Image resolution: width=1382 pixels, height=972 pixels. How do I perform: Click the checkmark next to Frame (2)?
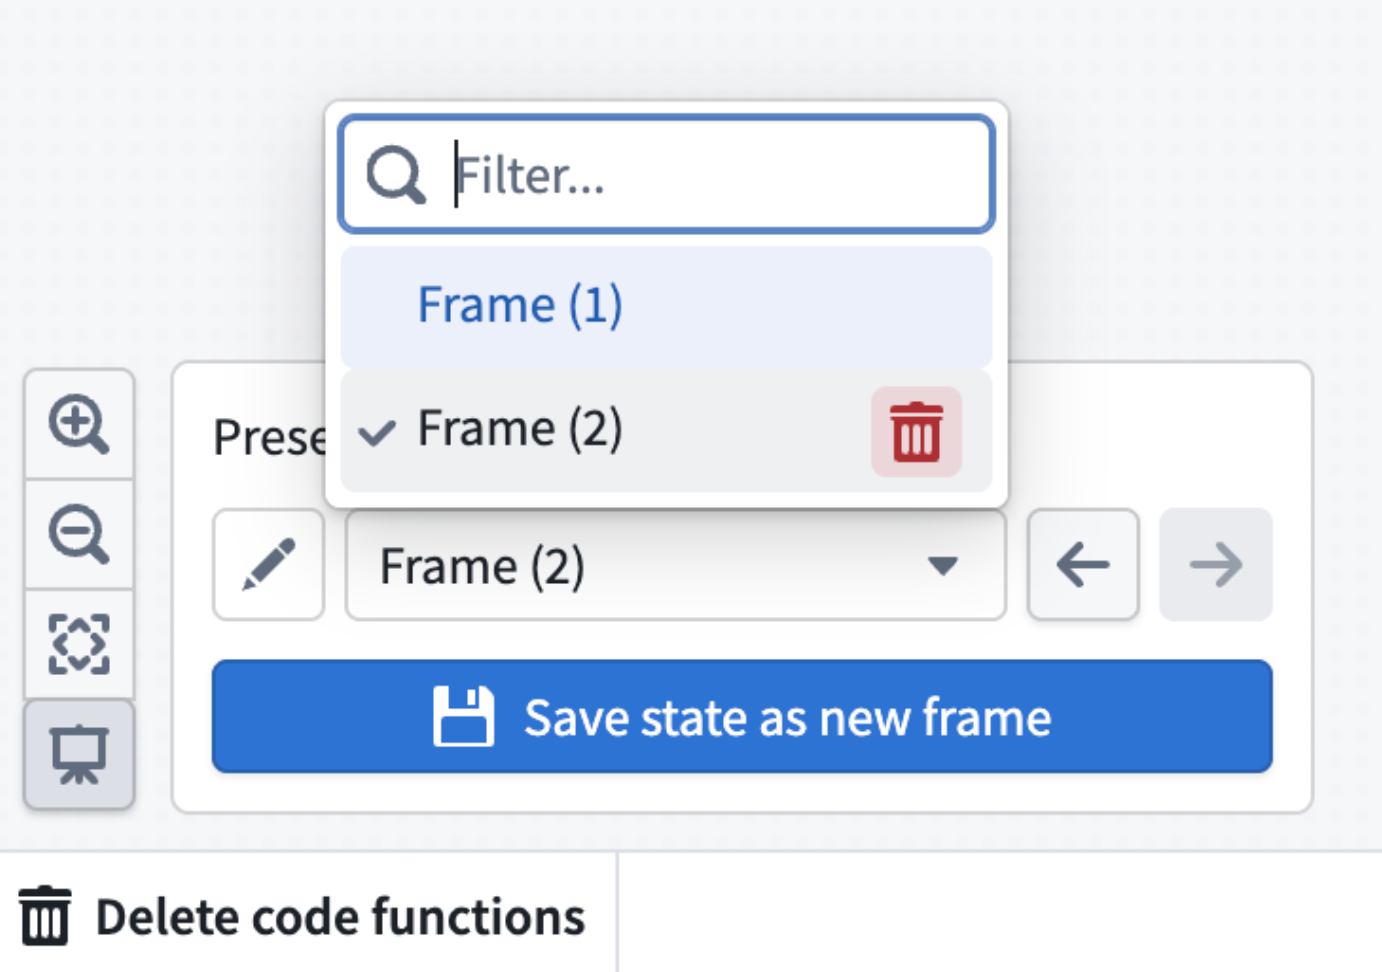pyautogui.click(x=377, y=432)
